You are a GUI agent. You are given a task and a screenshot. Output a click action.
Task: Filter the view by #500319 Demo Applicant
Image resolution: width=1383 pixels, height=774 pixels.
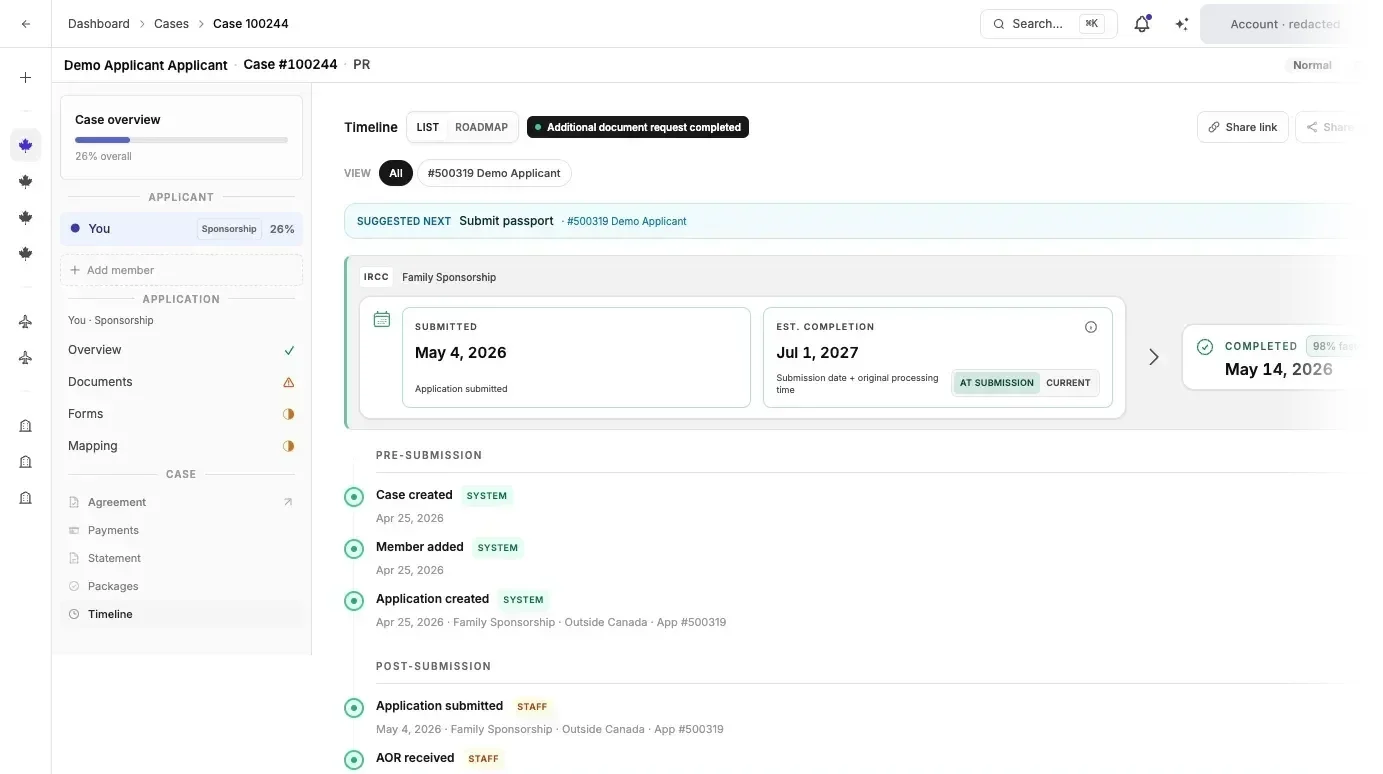(494, 173)
